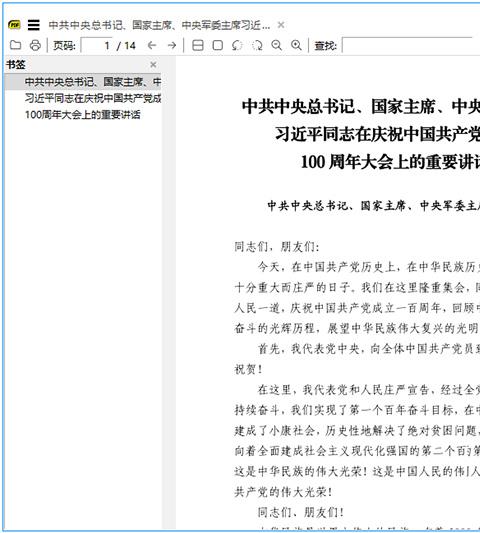Viewport: 480px width, 533px height.
Task: Select bookmark 中共中央总书记、国家主席
Action: [93, 82]
